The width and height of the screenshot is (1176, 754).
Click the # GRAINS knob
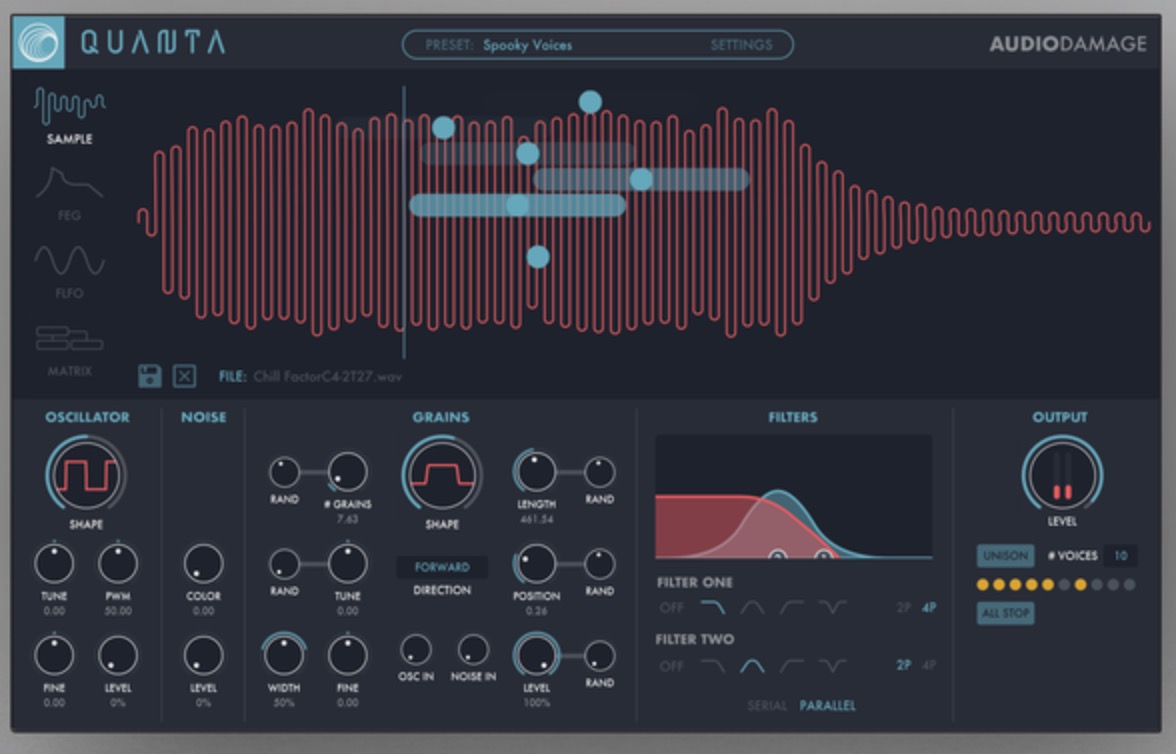tap(347, 473)
